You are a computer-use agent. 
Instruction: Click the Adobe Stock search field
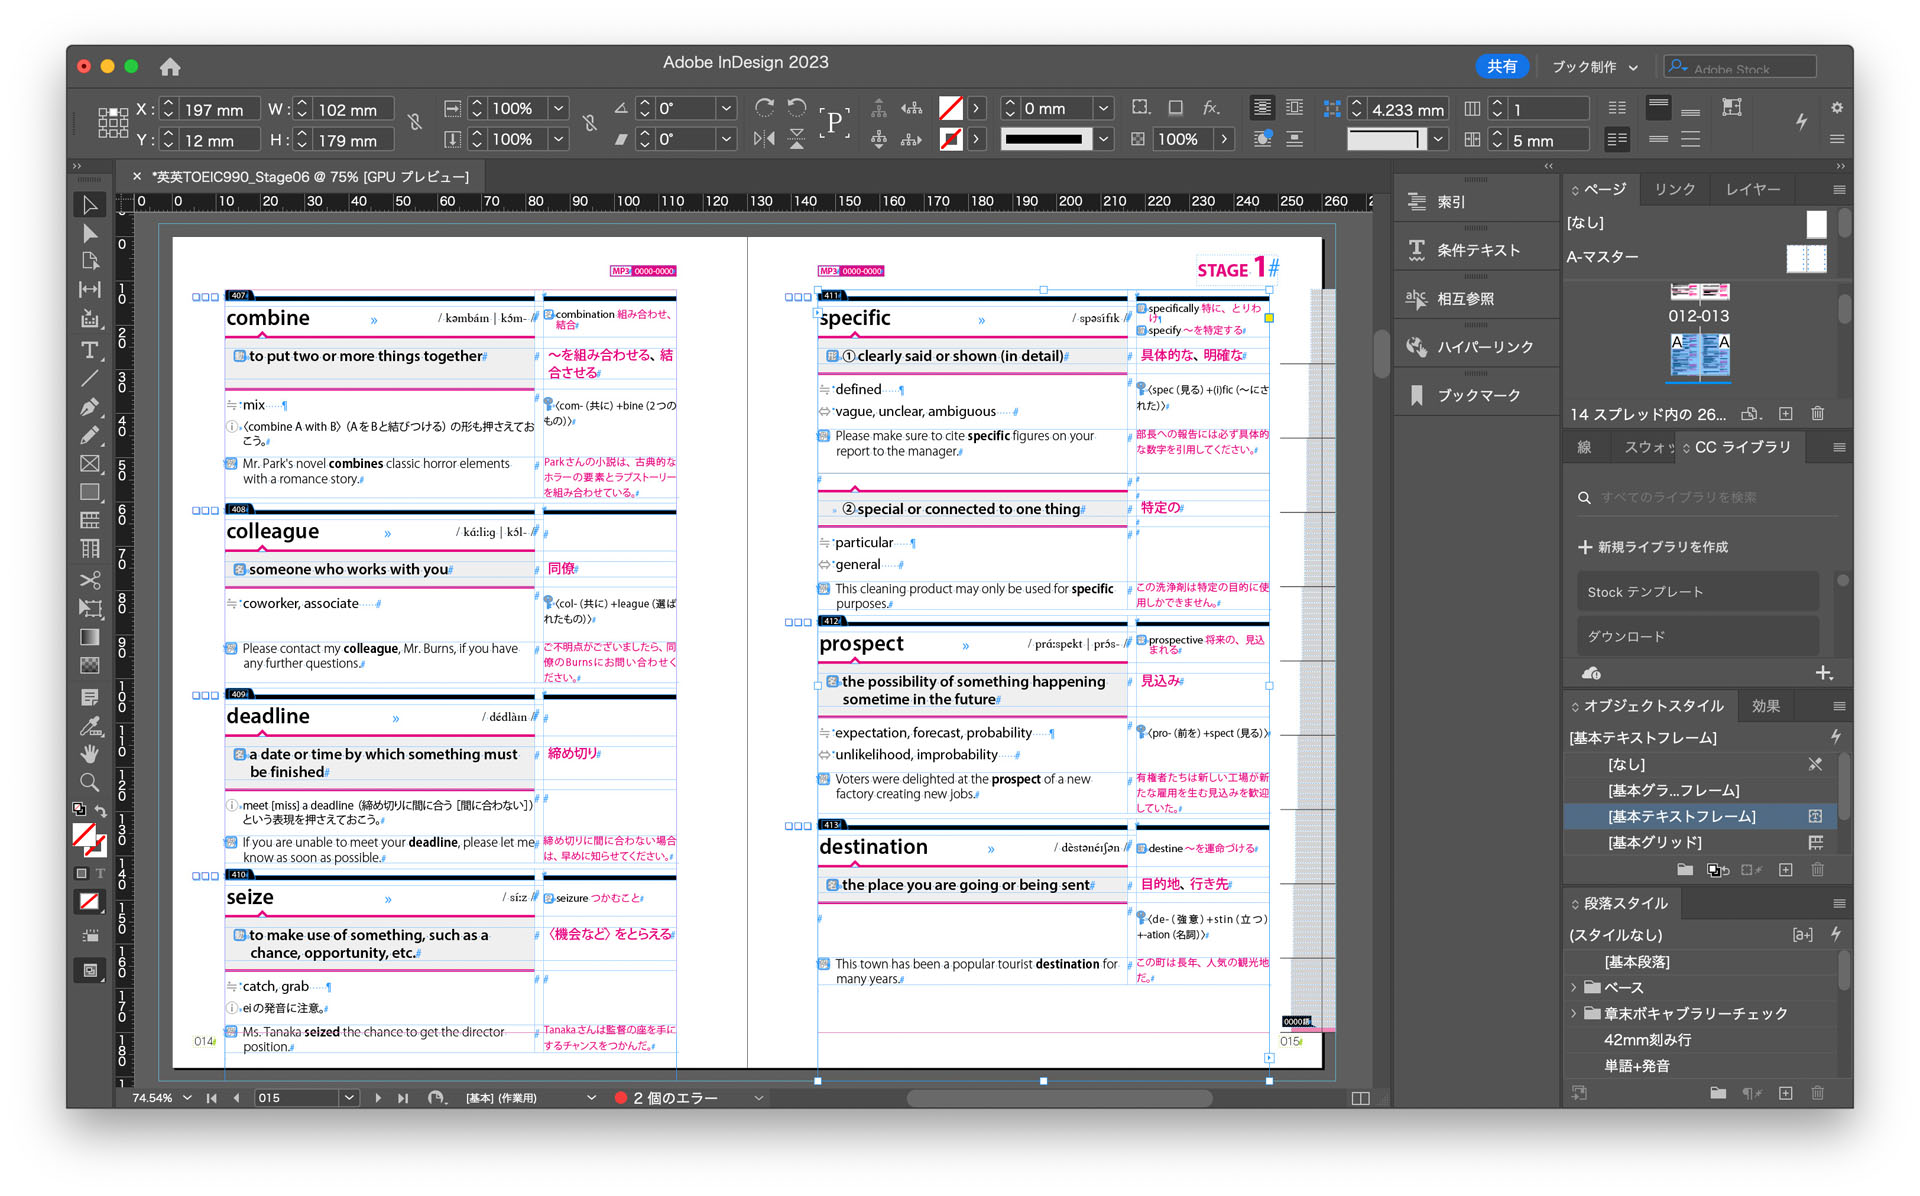pos(1740,67)
